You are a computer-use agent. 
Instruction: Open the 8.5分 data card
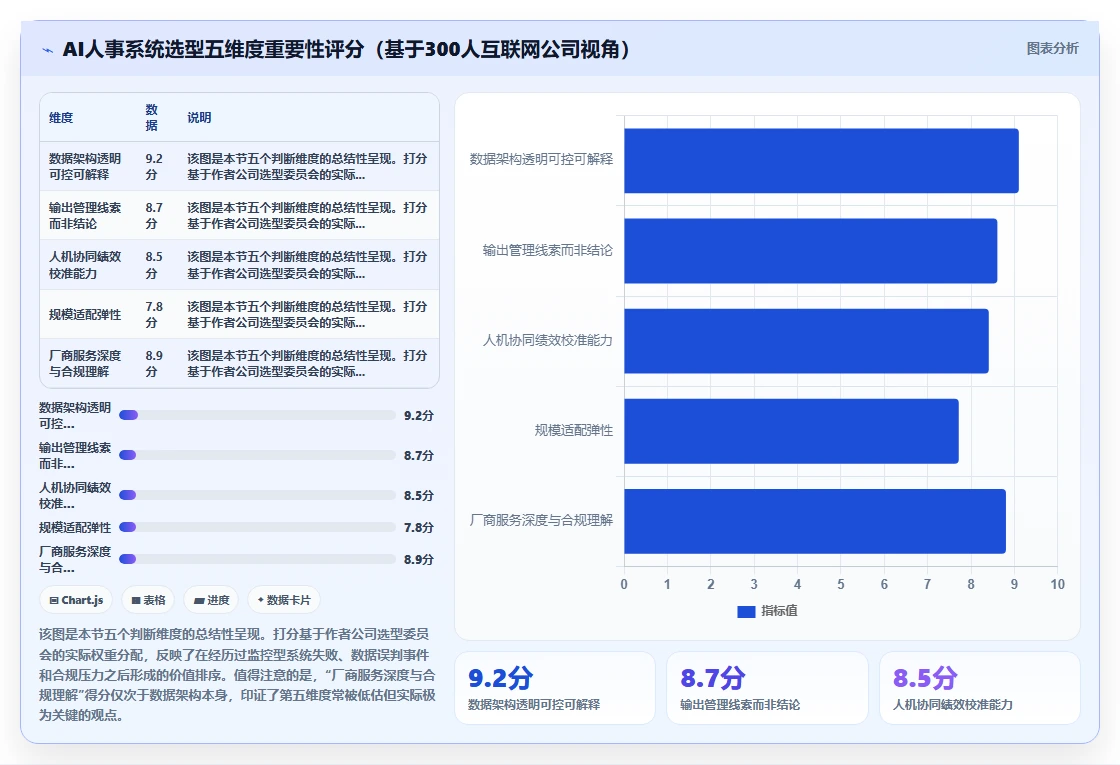point(979,688)
